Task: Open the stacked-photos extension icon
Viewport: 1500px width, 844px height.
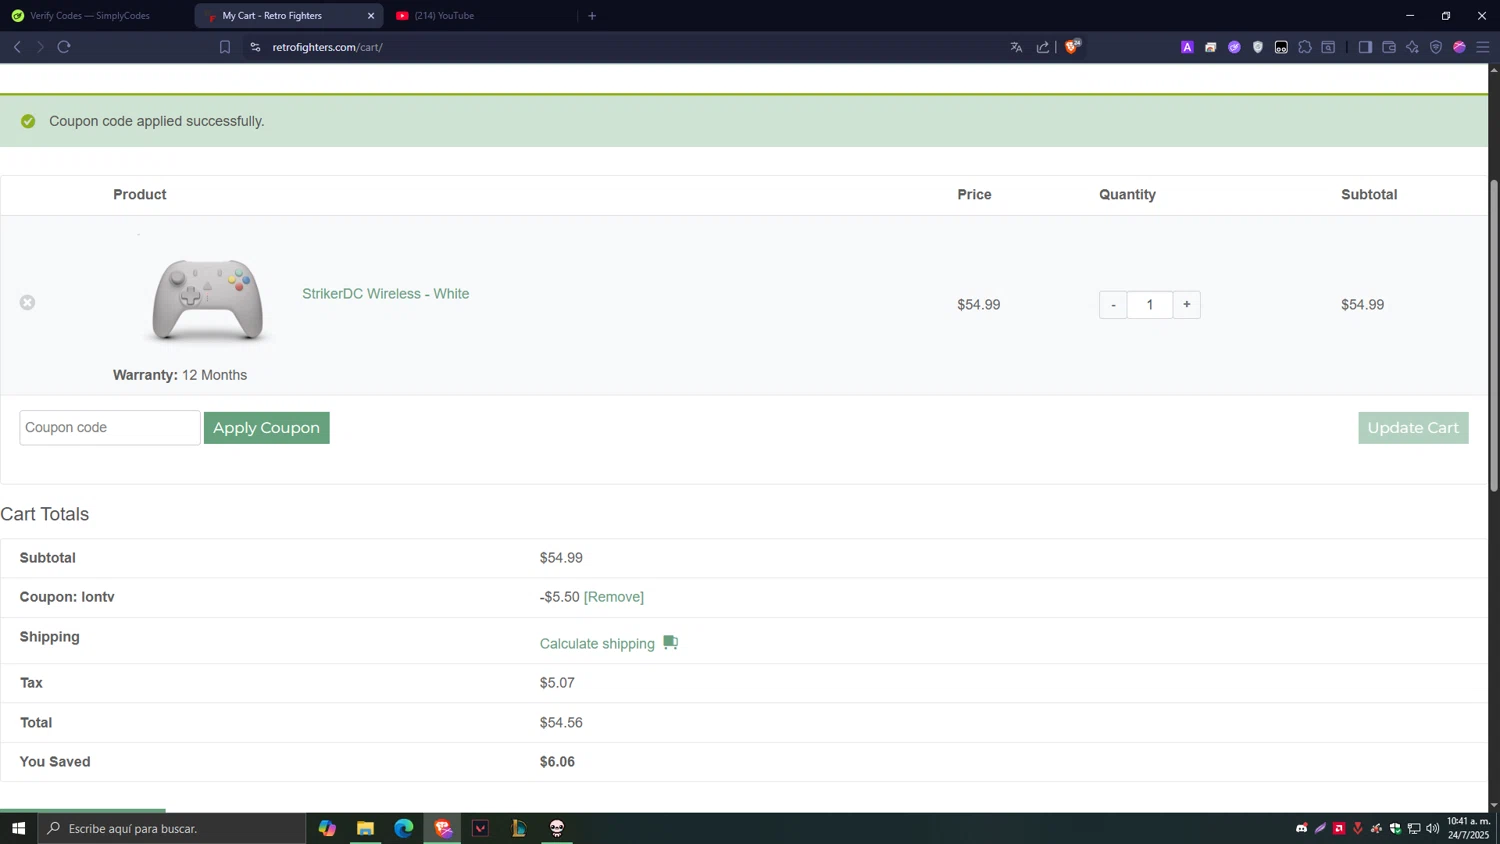Action: coord(1210,47)
